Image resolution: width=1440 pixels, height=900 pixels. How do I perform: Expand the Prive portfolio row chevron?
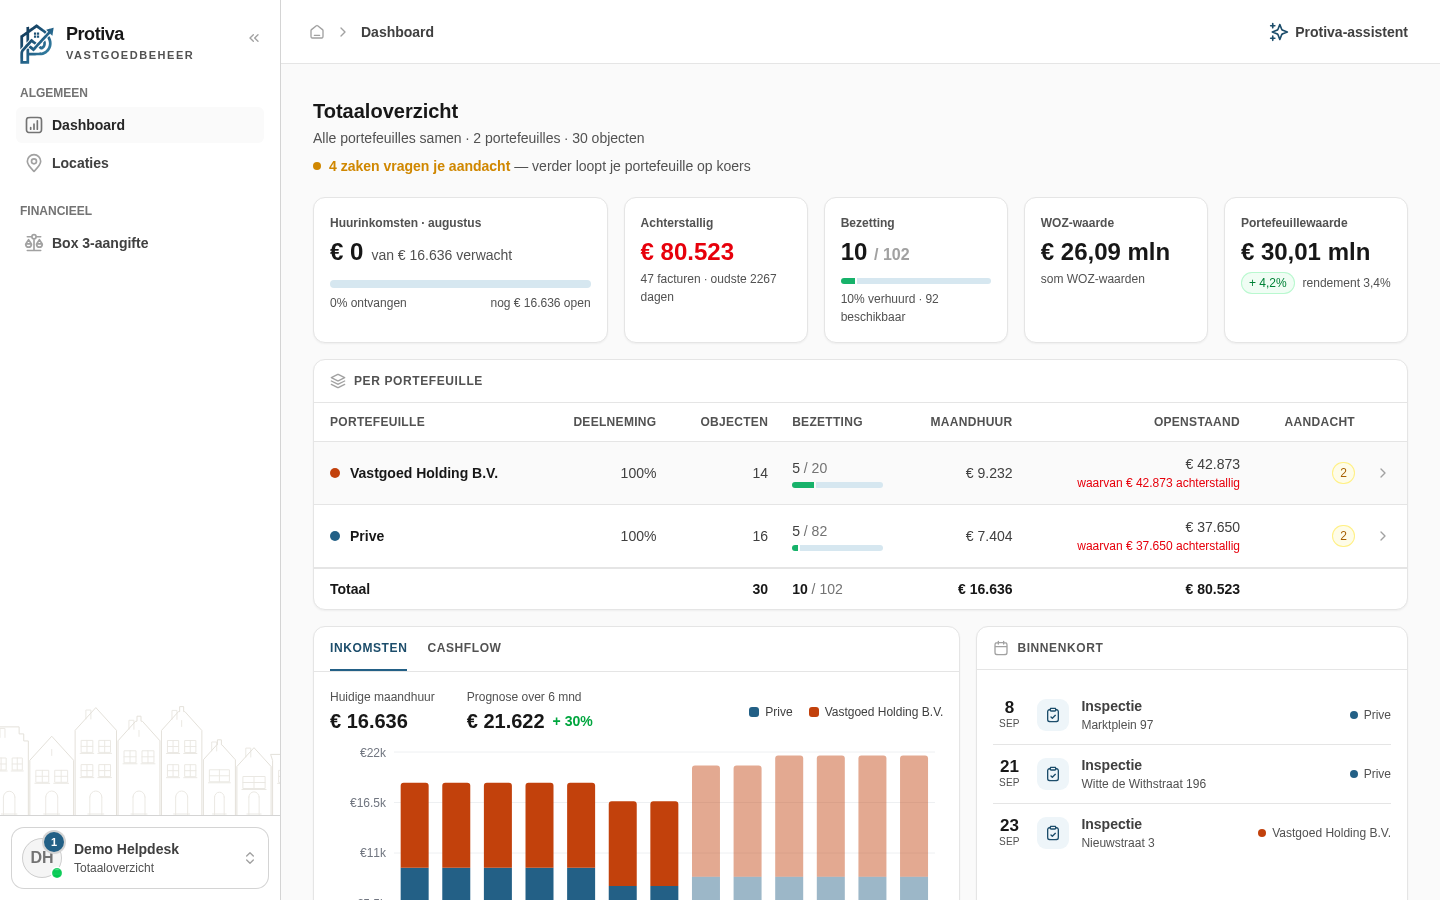click(1383, 536)
